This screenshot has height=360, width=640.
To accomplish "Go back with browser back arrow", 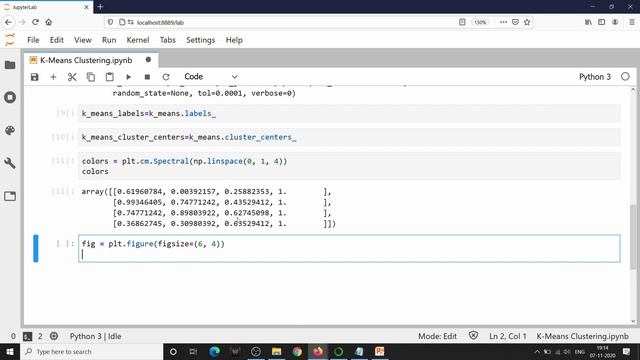I will click(9, 22).
